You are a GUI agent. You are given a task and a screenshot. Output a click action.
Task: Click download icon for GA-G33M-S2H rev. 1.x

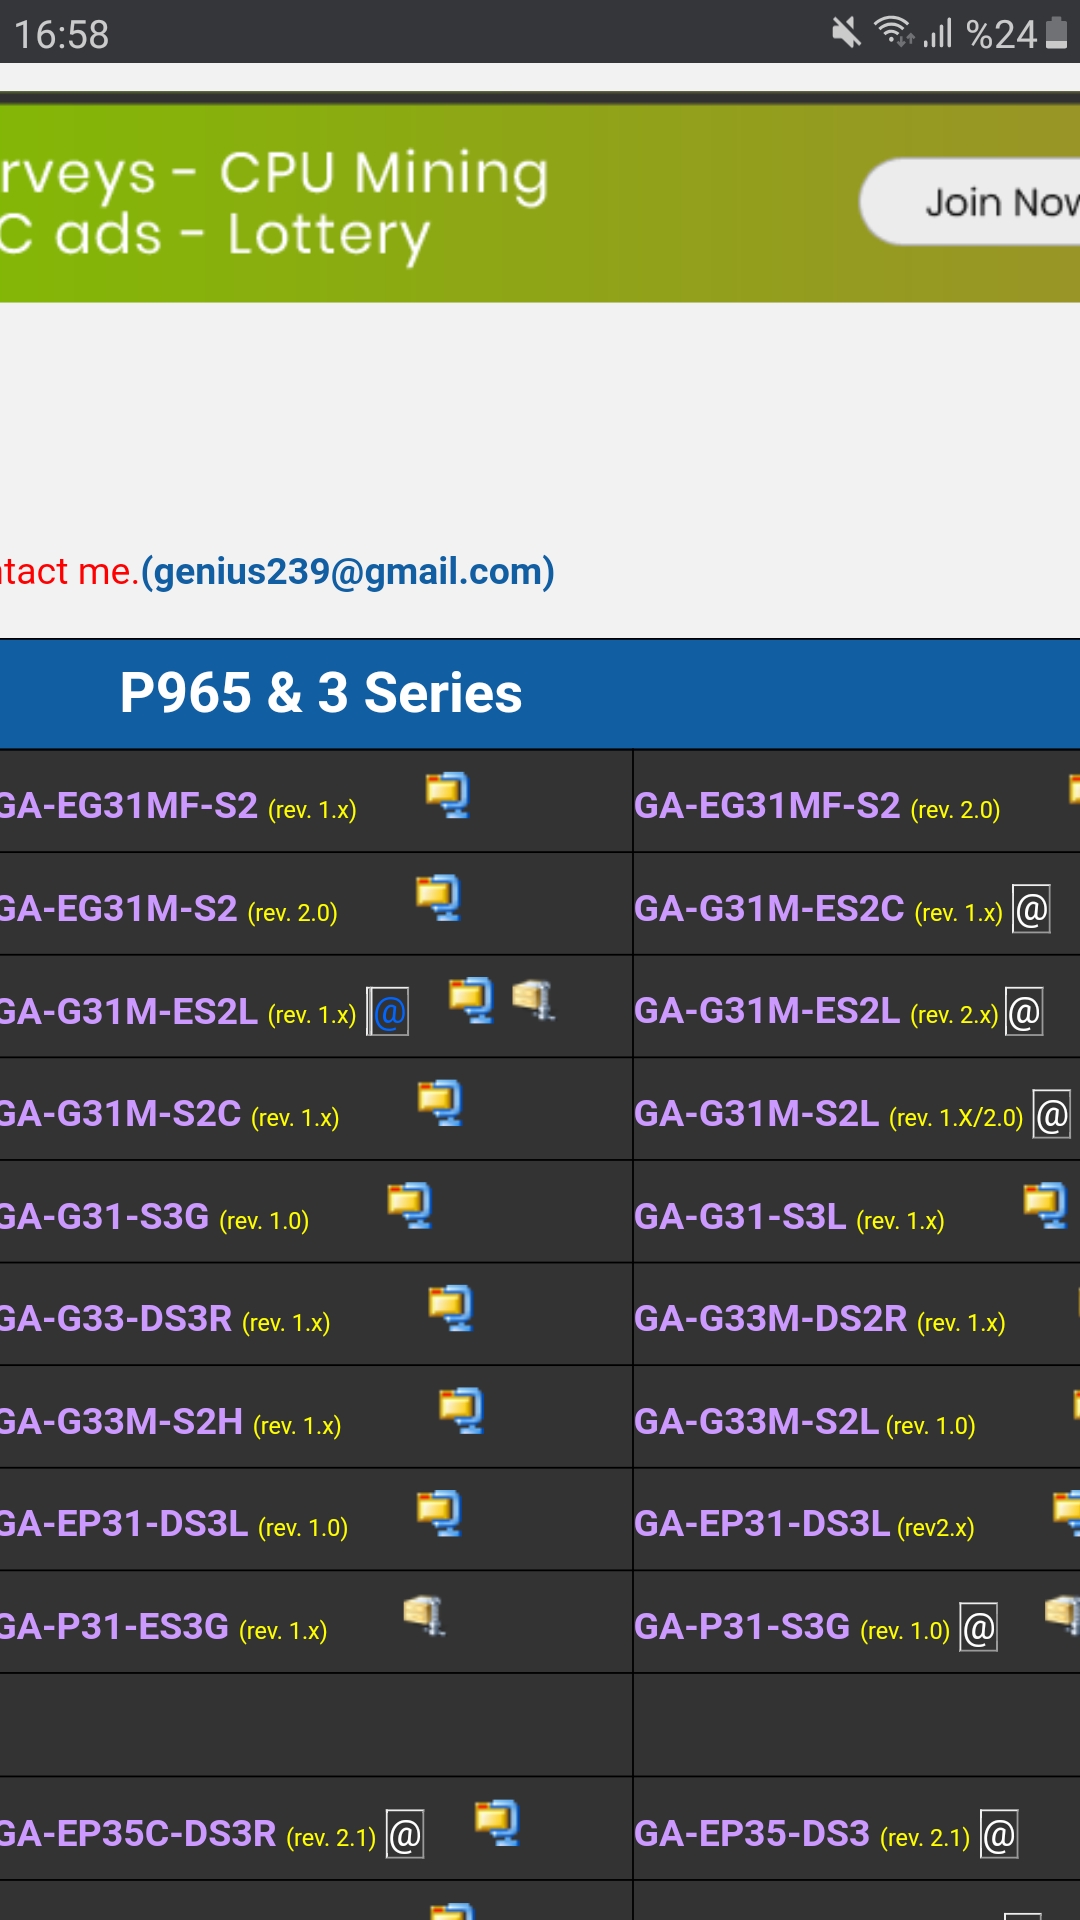(x=461, y=1410)
